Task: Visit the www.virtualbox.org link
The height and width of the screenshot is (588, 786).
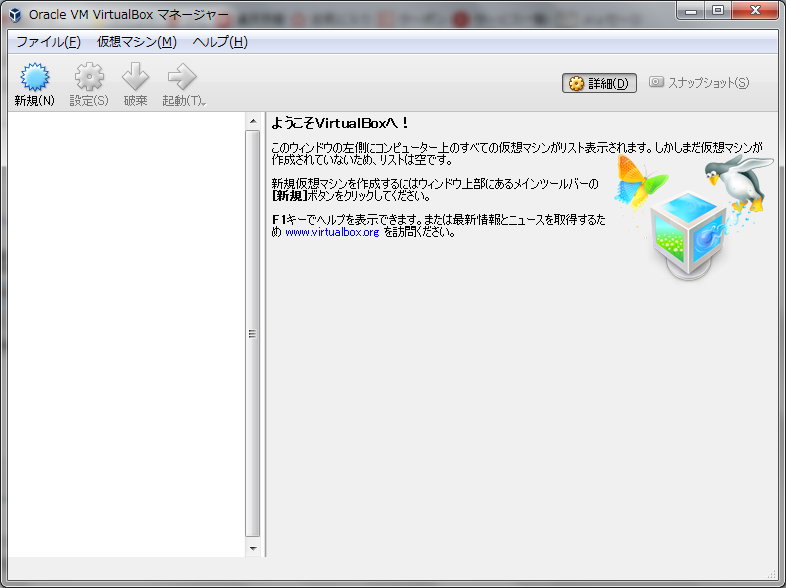Action: click(x=332, y=232)
